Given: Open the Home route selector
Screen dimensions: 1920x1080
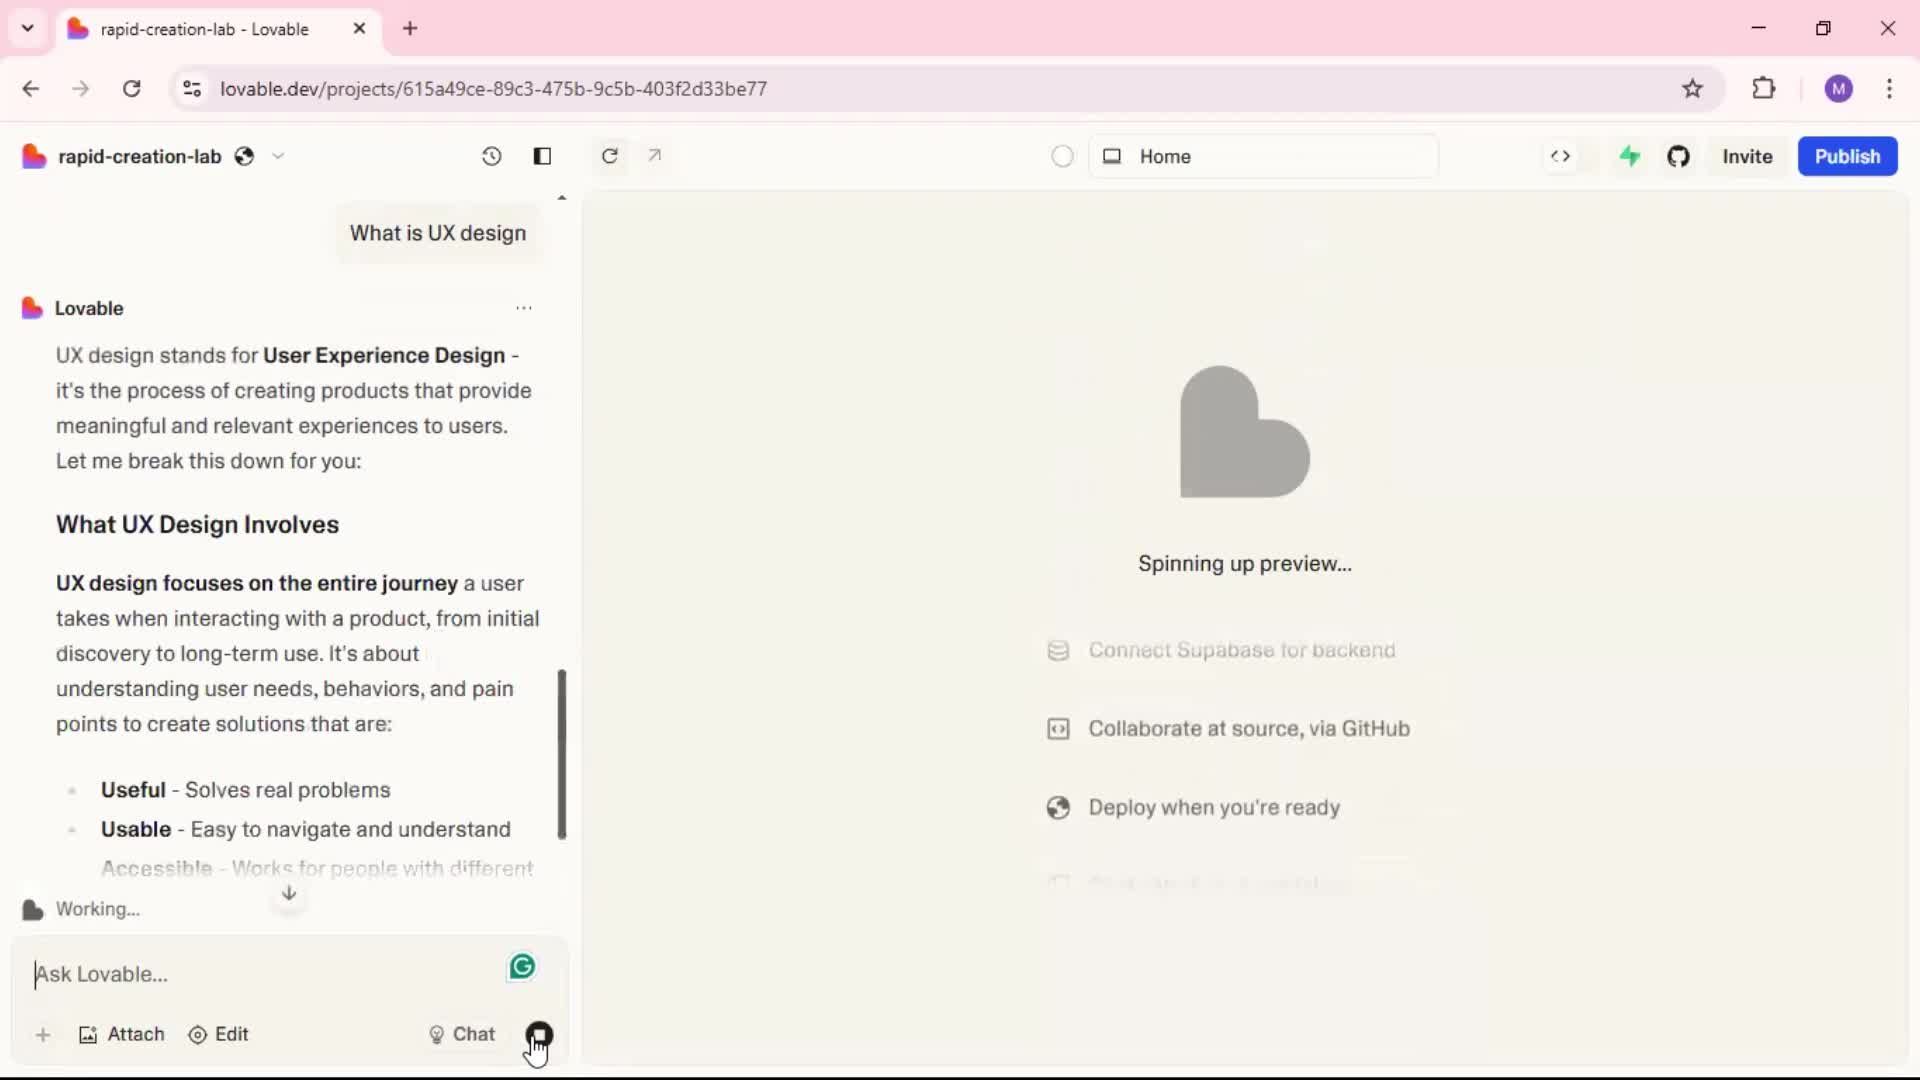Looking at the screenshot, I should (x=1264, y=156).
